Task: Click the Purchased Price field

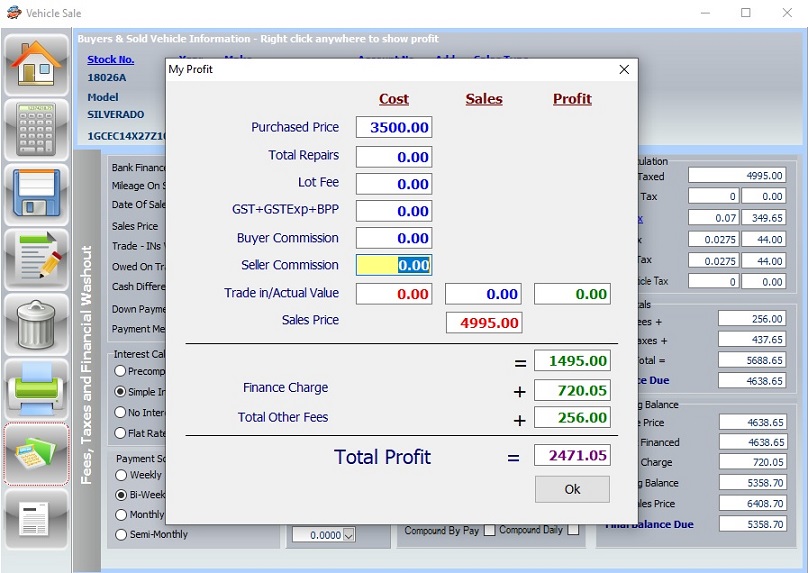Action: tap(394, 128)
